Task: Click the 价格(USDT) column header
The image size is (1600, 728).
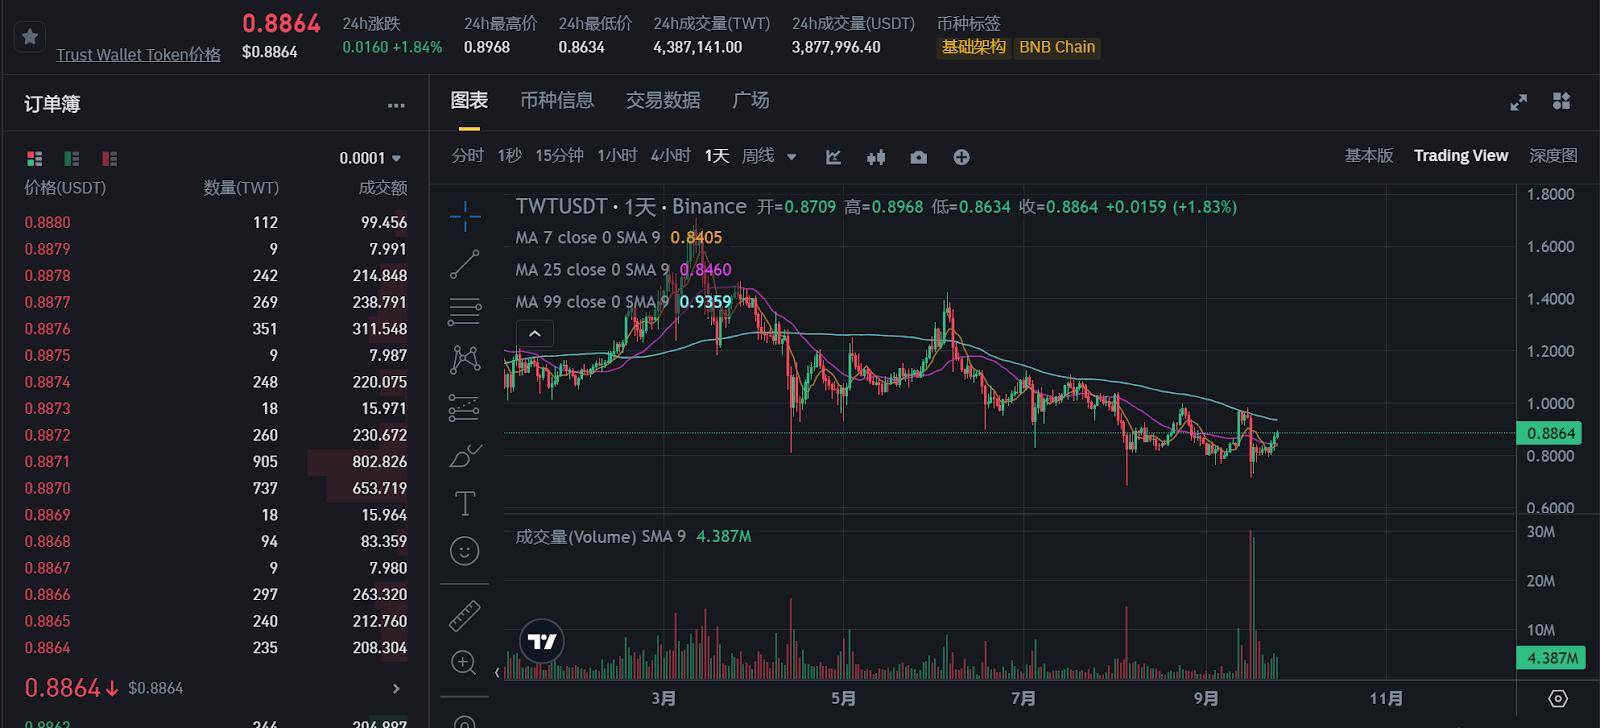Action: (x=65, y=188)
